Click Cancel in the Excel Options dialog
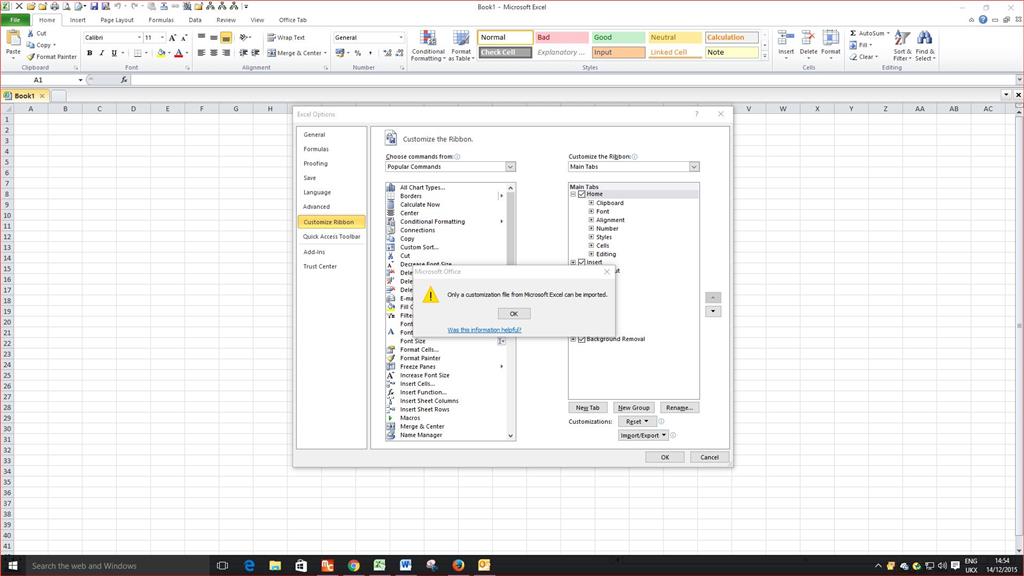This screenshot has height=576, width=1024. click(709, 457)
